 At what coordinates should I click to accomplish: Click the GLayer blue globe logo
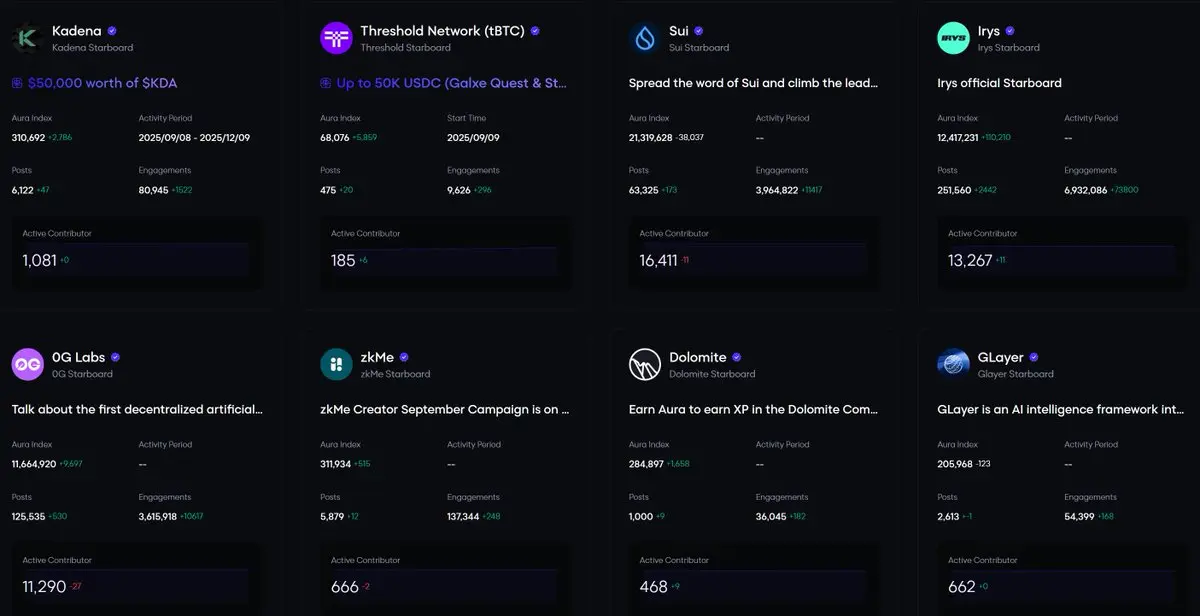point(953,365)
